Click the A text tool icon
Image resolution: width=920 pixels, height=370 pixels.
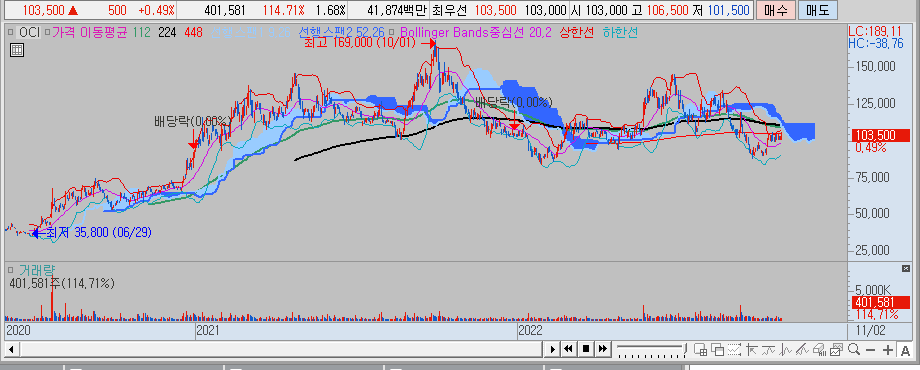click(905, 350)
